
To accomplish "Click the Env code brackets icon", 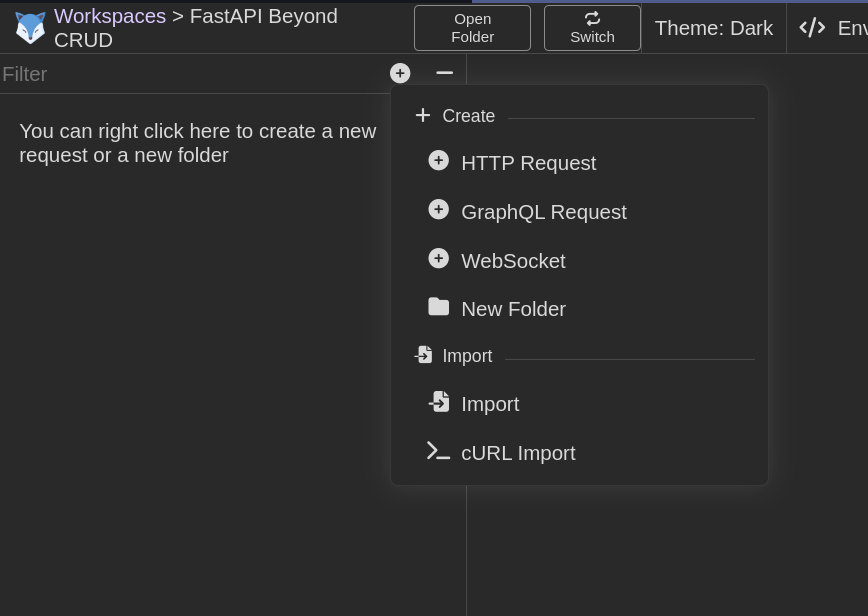I will coord(811,27).
